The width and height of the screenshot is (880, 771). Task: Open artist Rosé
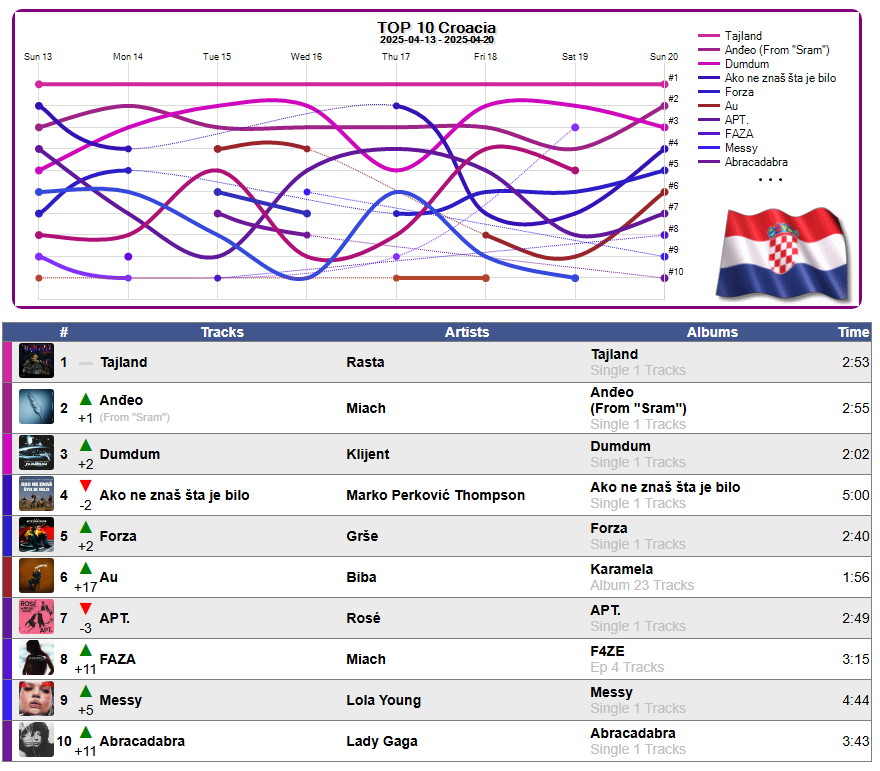click(x=363, y=618)
